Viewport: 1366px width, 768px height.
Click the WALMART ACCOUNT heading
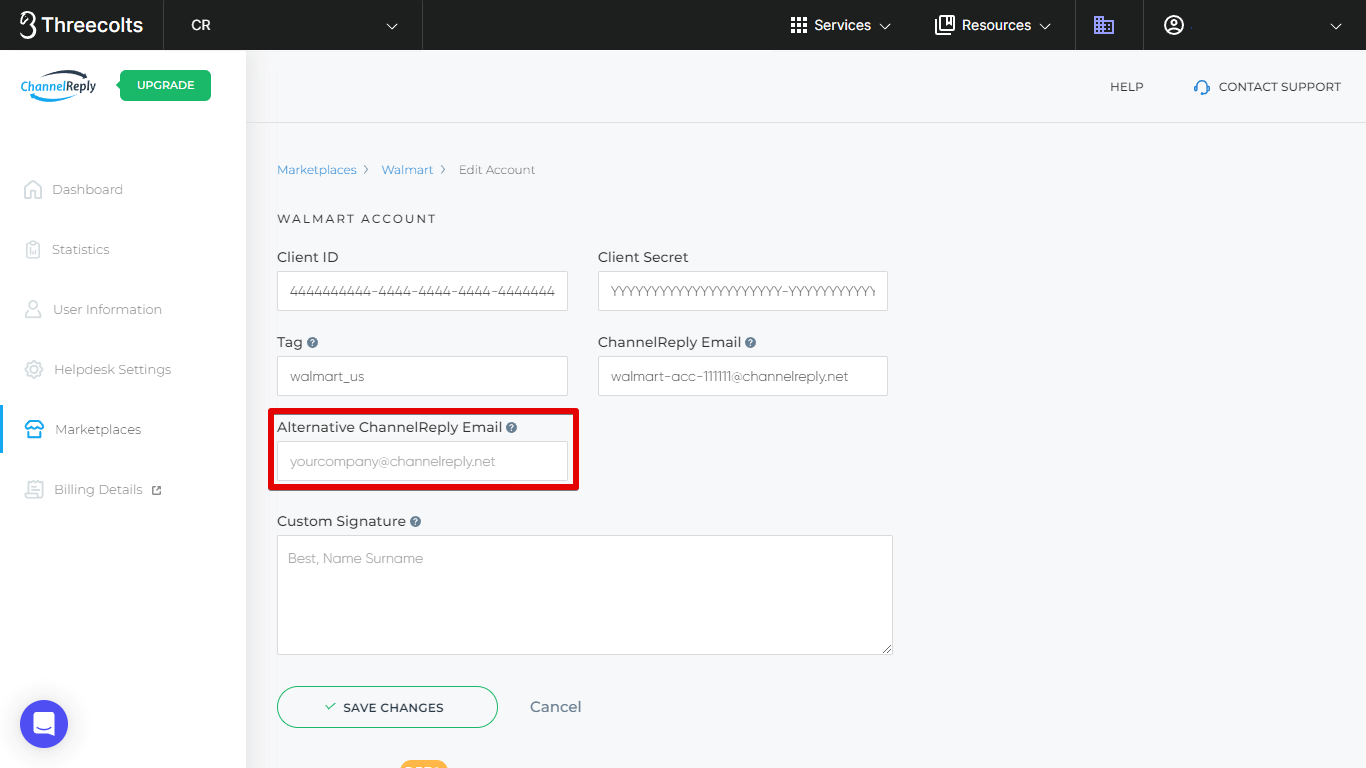(356, 218)
